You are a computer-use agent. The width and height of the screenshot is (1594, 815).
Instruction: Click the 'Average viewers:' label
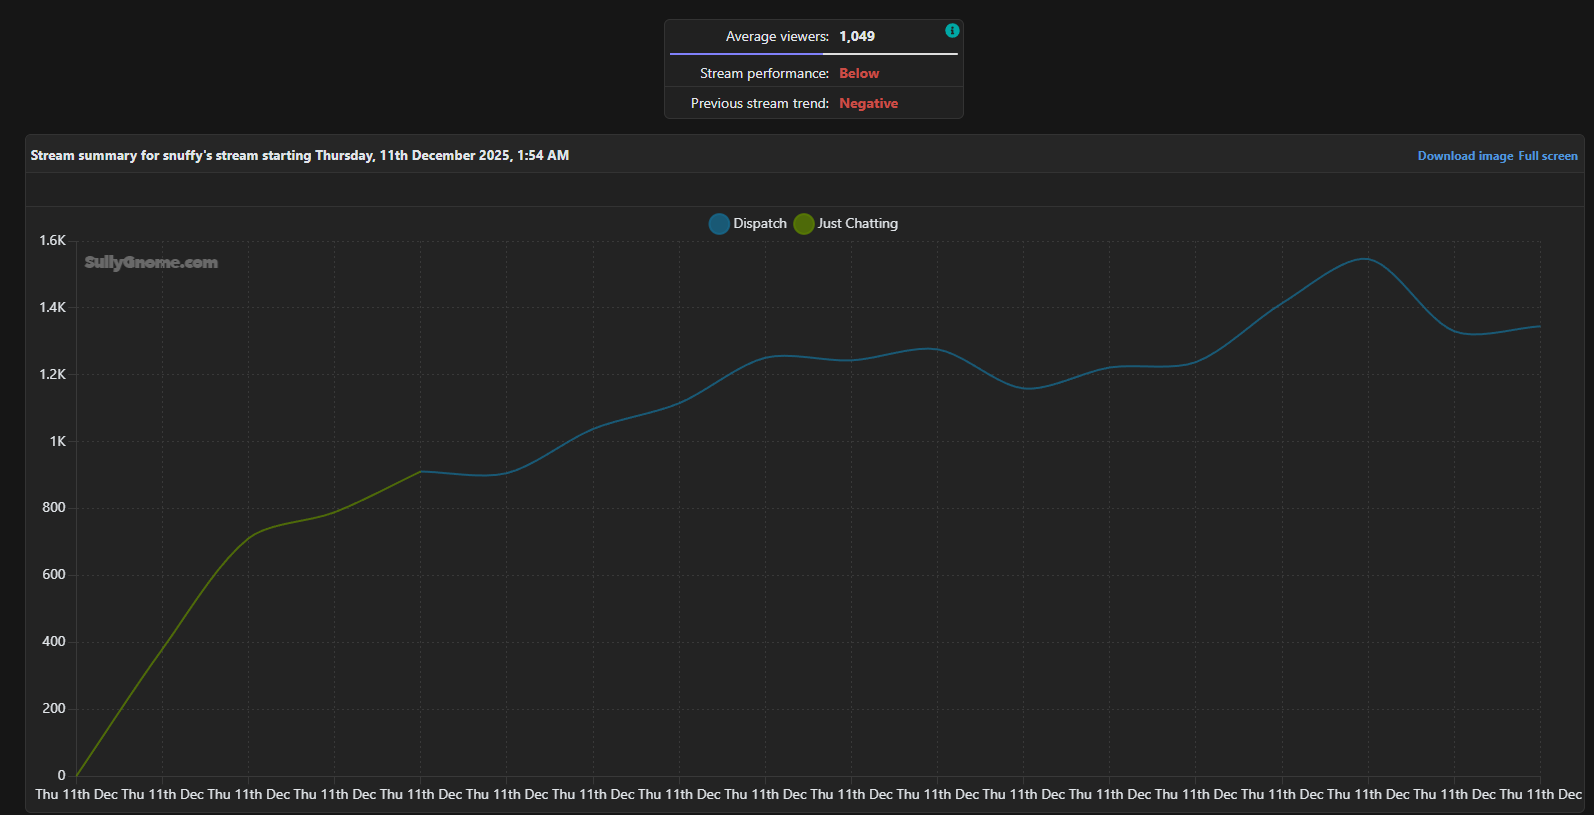777,37
